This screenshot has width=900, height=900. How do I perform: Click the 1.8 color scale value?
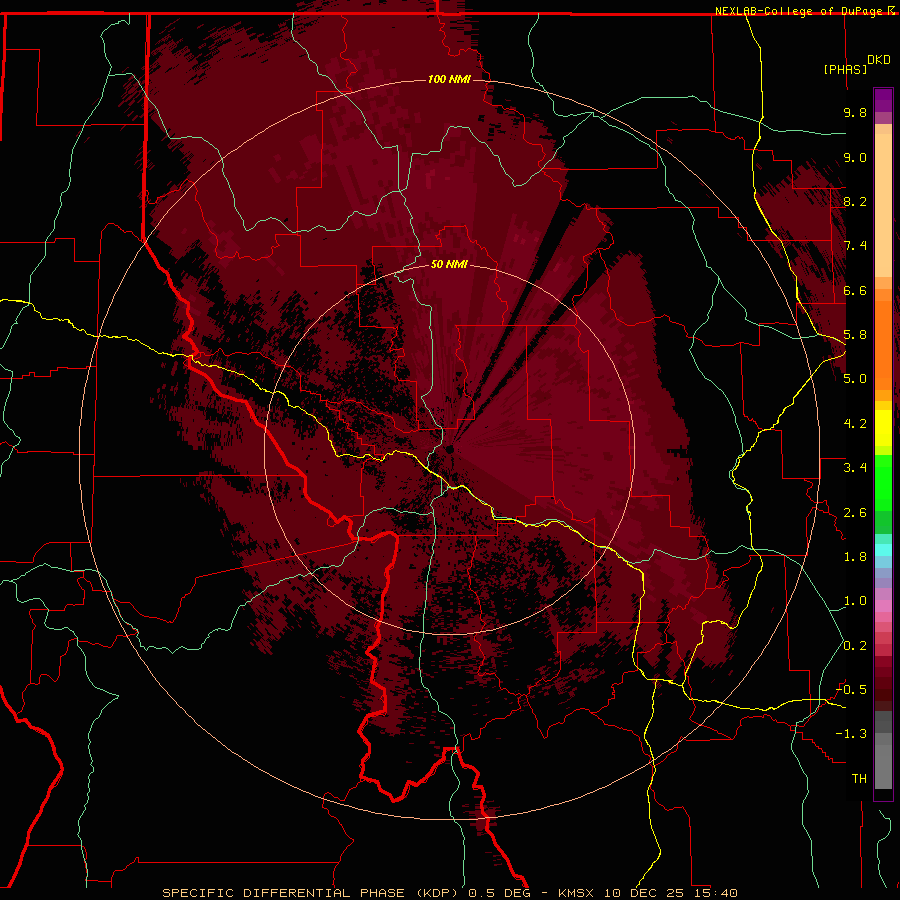click(855, 557)
